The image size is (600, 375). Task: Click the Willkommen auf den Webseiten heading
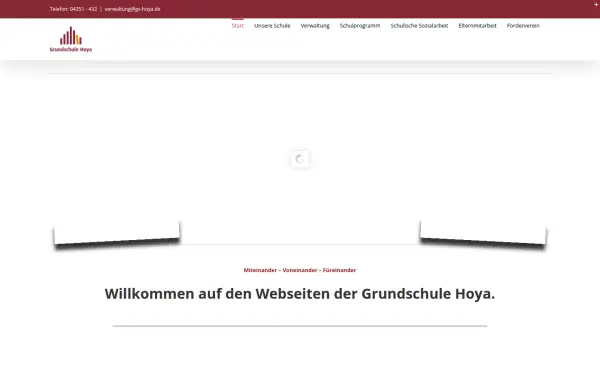coord(300,294)
